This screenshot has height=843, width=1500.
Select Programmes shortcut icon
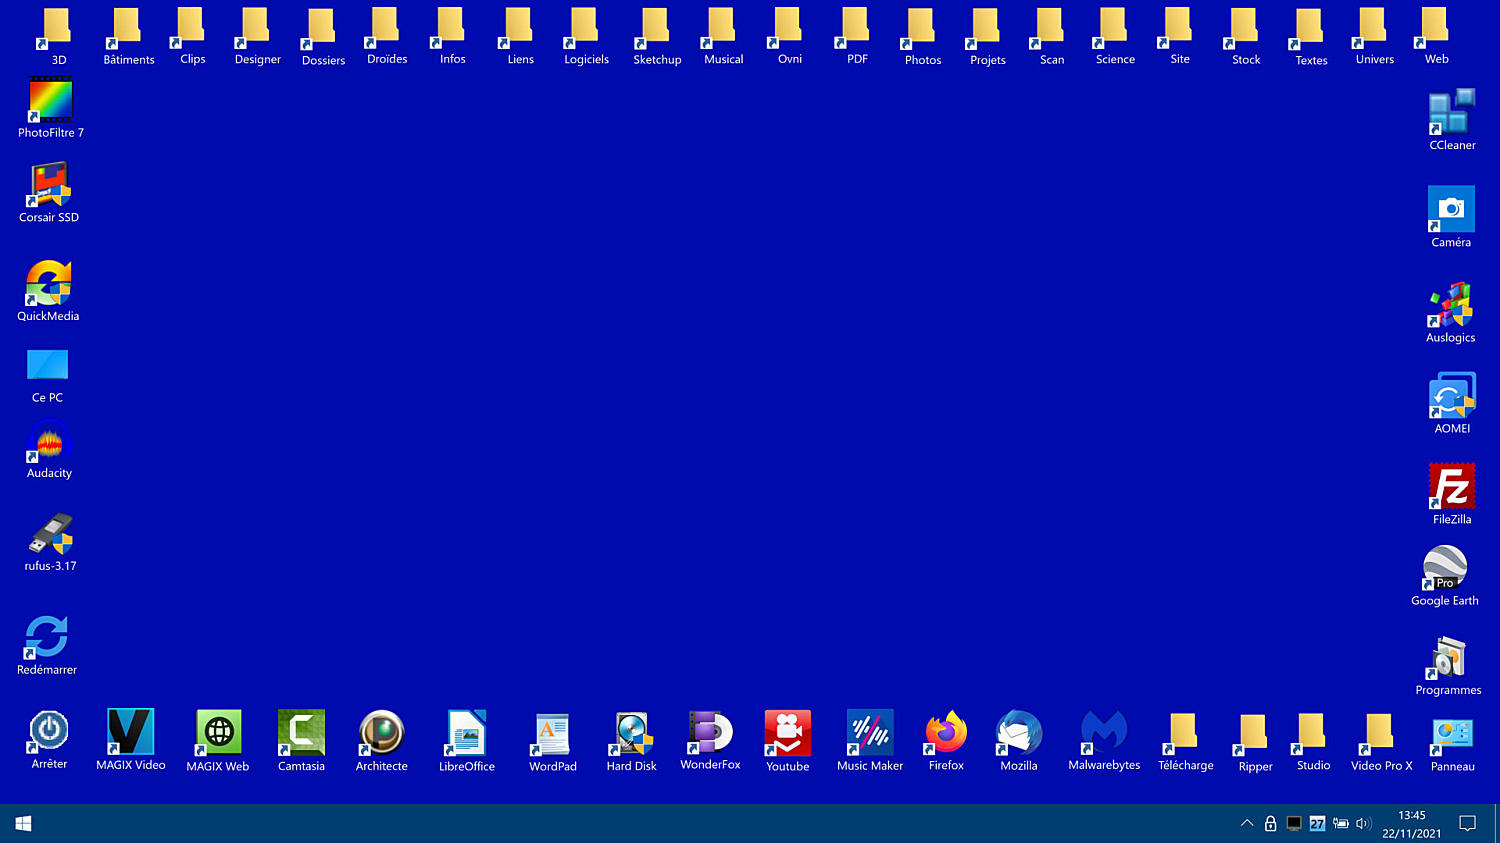1448,658
